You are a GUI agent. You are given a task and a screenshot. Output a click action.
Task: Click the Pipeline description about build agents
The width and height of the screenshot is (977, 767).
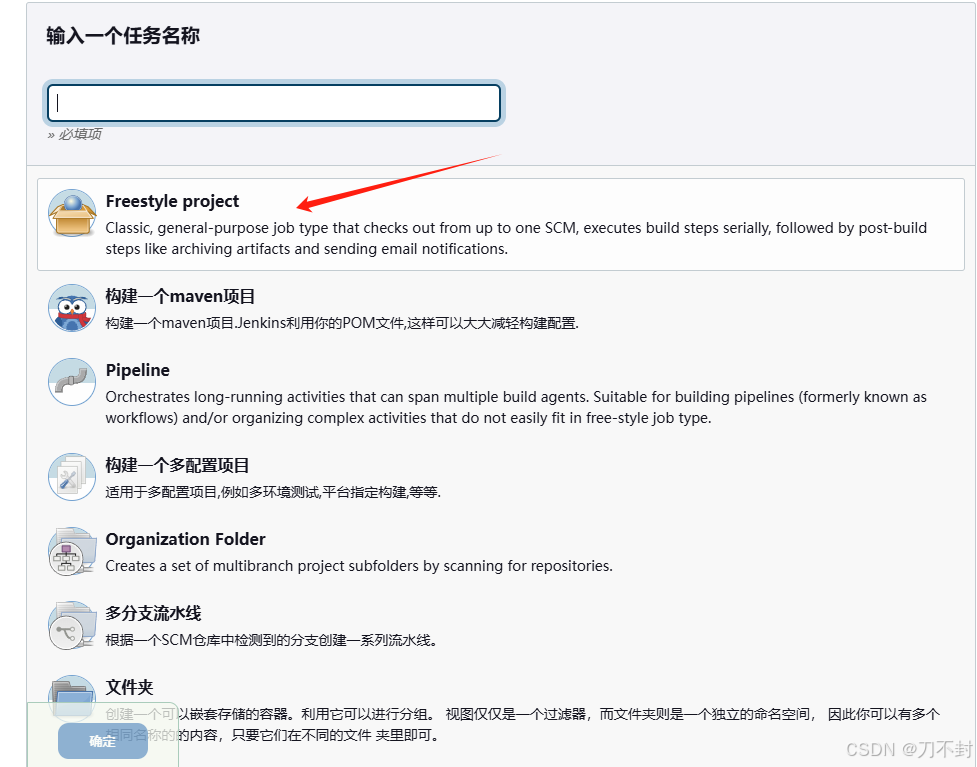pyautogui.click(x=516, y=407)
